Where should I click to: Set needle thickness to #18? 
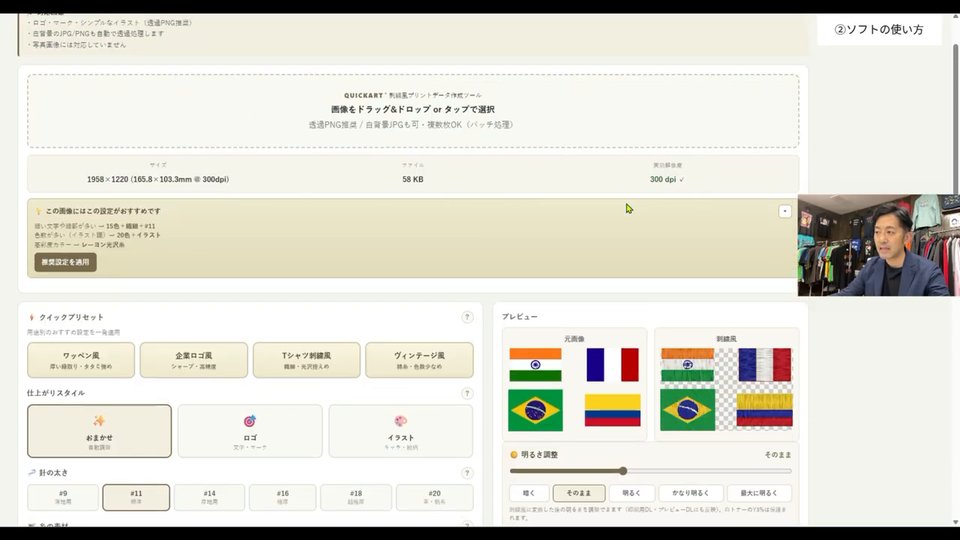(356, 497)
